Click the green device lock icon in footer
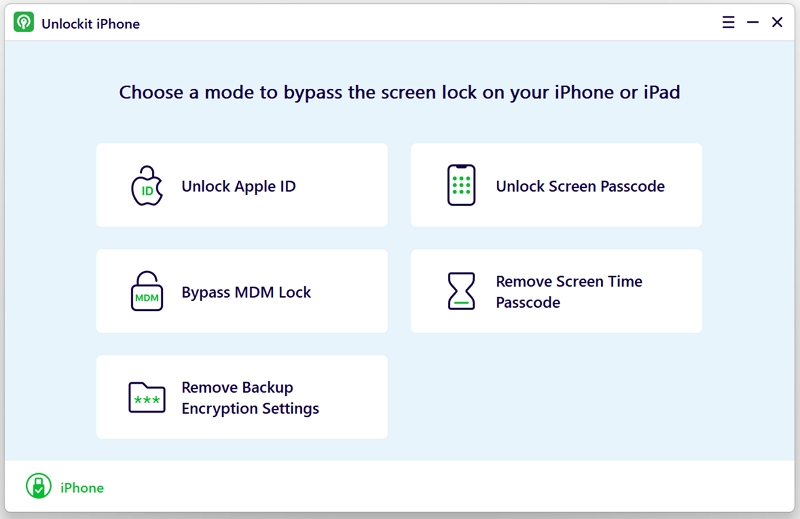Screen dimensions: 800x519 click(x=38, y=487)
